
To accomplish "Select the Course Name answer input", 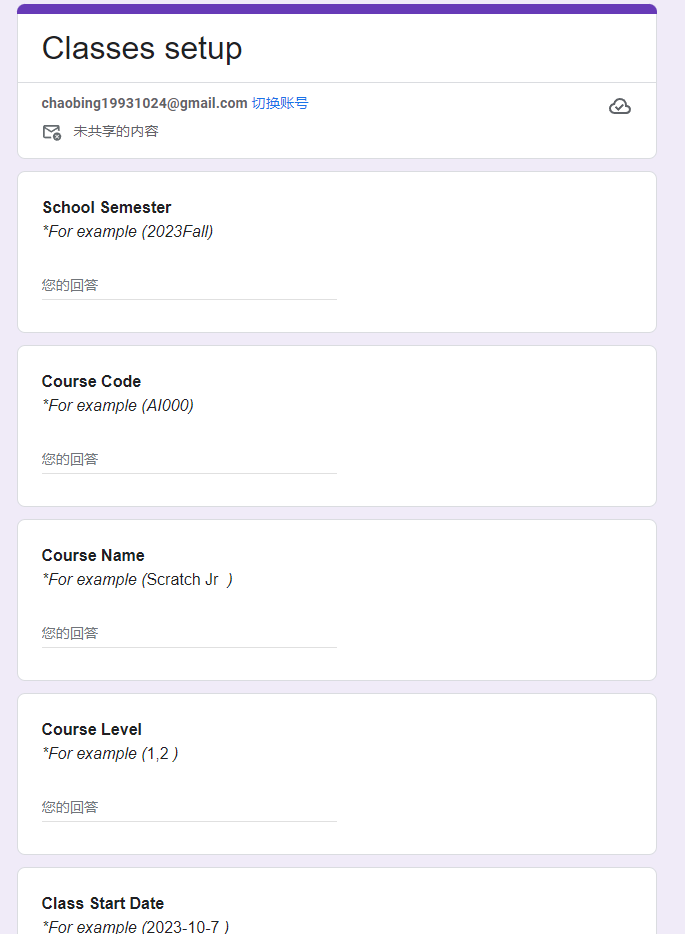I will coord(189,634).
